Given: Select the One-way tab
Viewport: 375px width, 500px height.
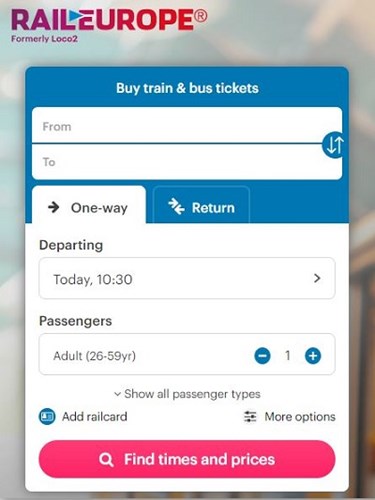Looking at the screenshot, I should pyautogui.click(x=89, y=204).
